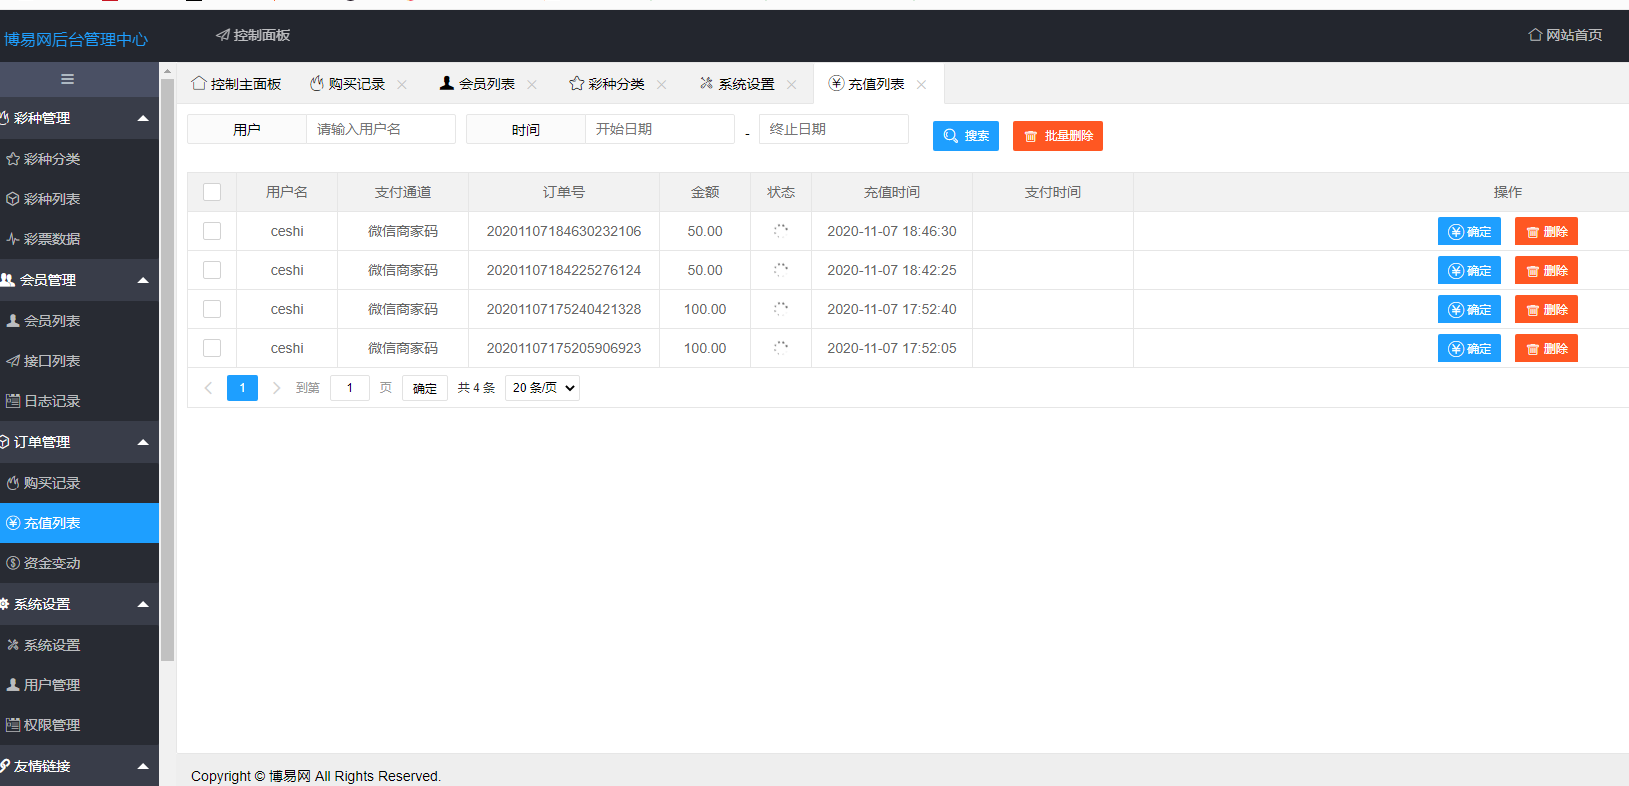1629x786 pixels.
Task: Click the 彩种列表 cube icon in sidebar
Action: [x=13, y=199]
